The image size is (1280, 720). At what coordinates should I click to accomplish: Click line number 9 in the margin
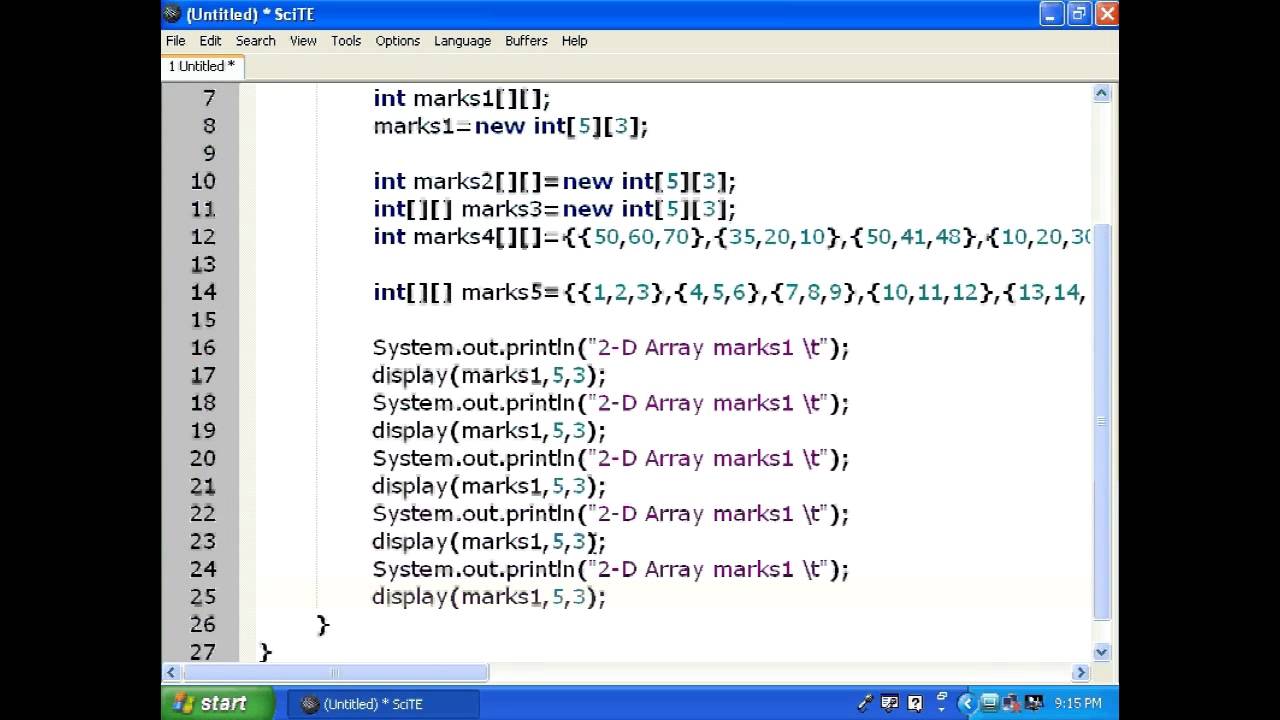(209, 154)
